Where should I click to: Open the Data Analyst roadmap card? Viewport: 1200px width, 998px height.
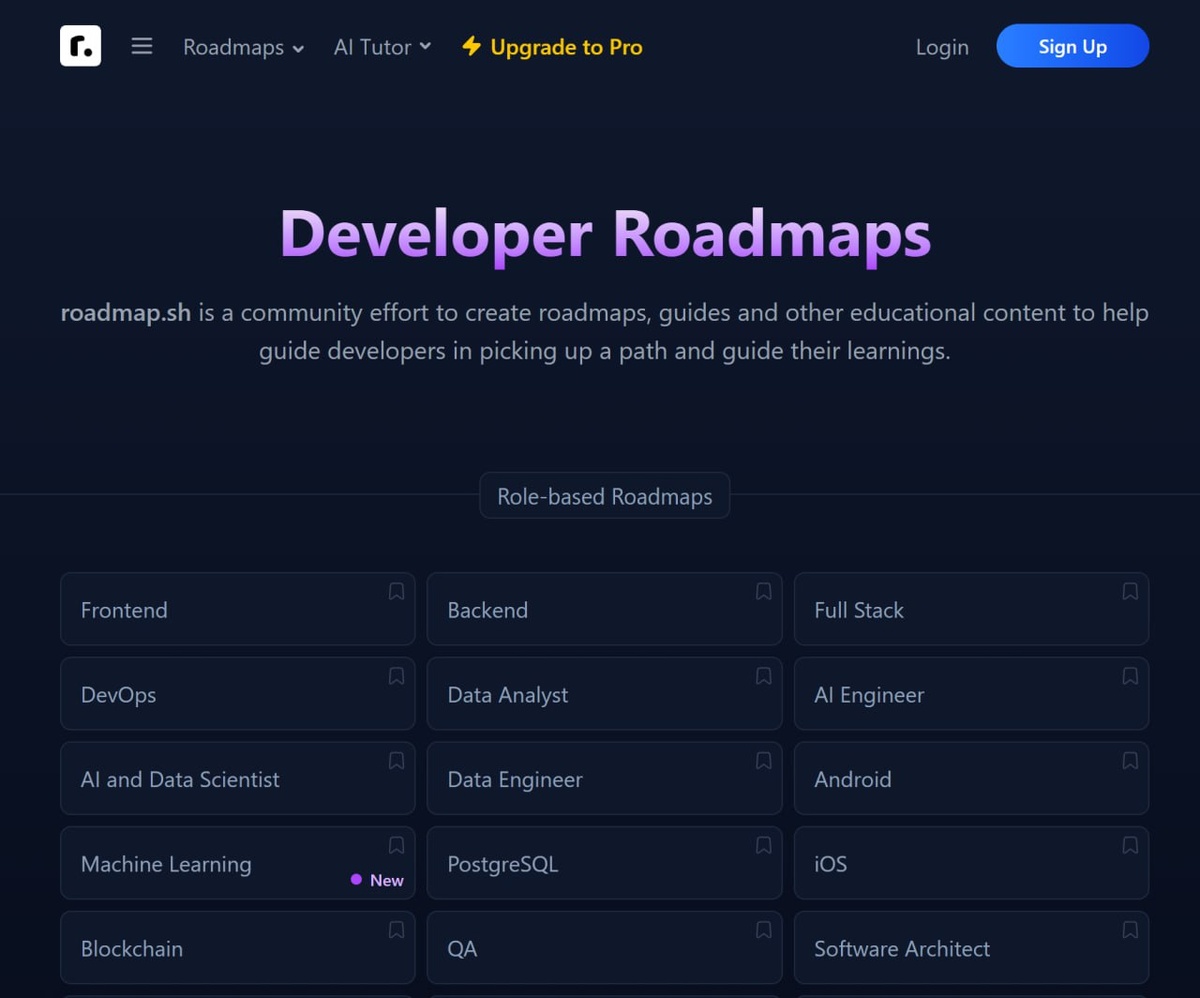(604, 694)
